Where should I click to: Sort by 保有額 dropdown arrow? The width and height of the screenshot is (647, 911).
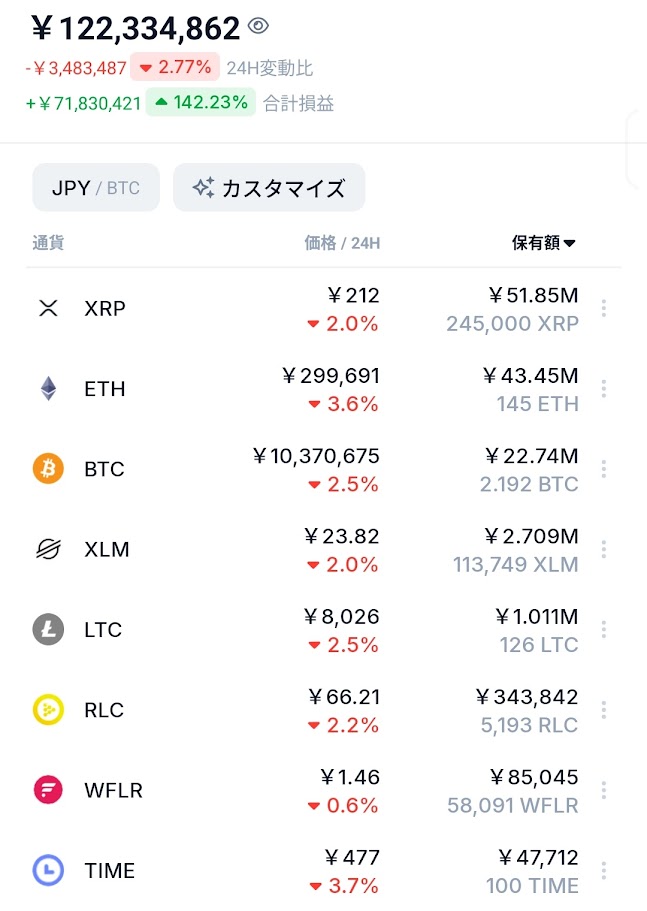[x=570, y=243]
